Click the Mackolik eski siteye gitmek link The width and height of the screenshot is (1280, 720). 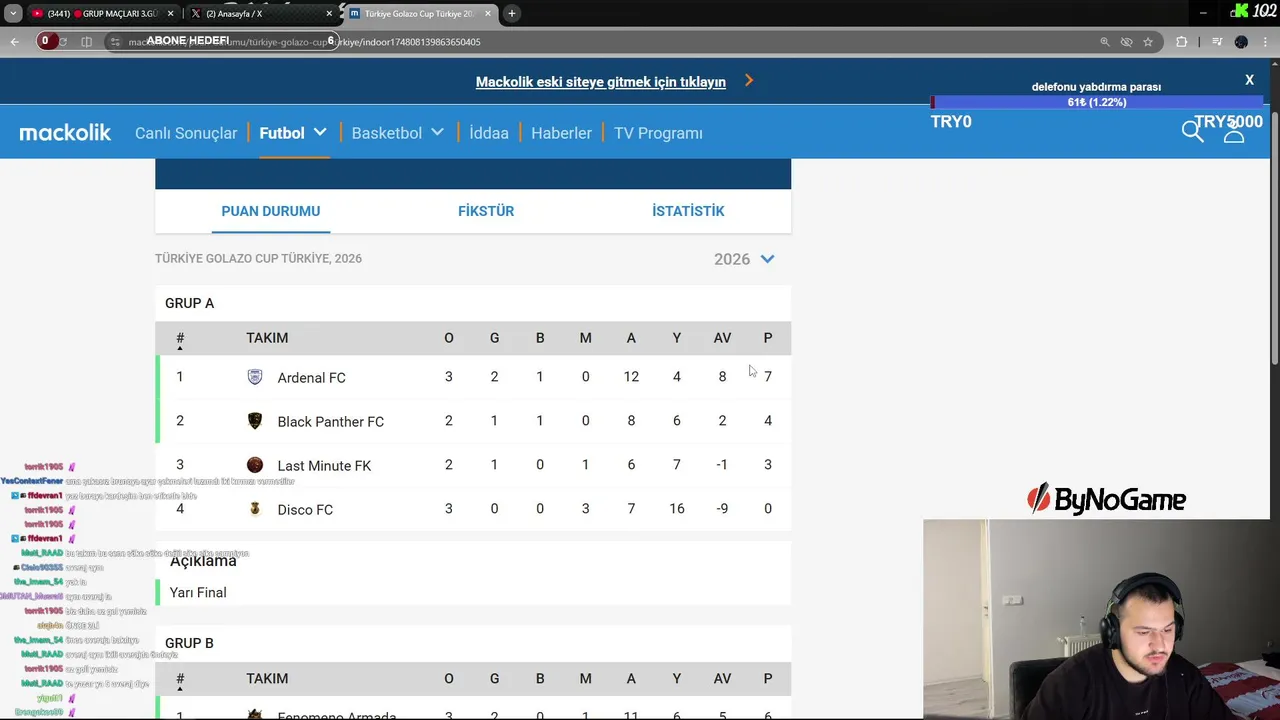(x=601, y=82)
